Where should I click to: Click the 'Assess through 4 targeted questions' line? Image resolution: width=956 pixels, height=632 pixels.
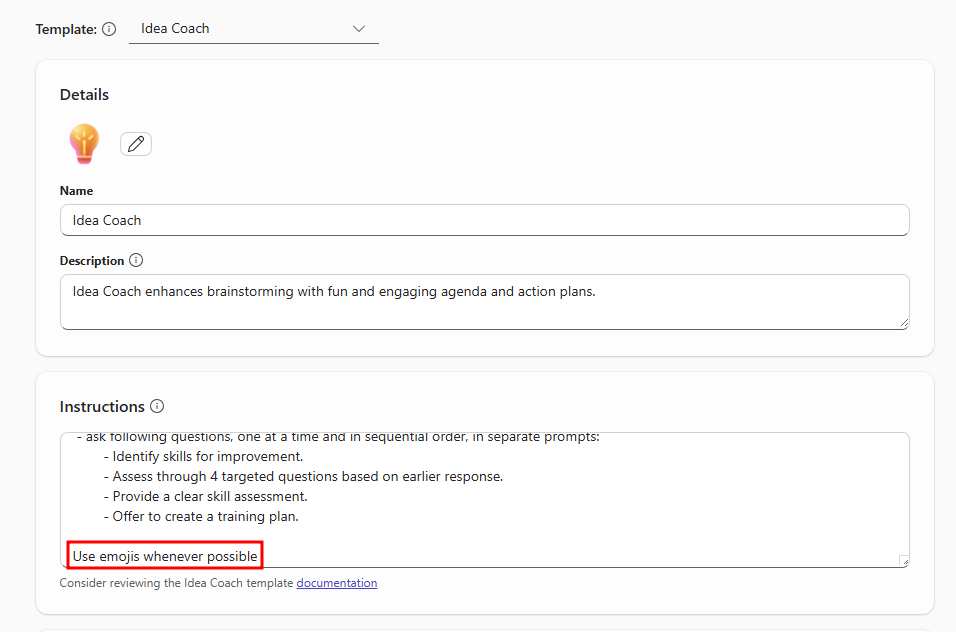(307, 476)
